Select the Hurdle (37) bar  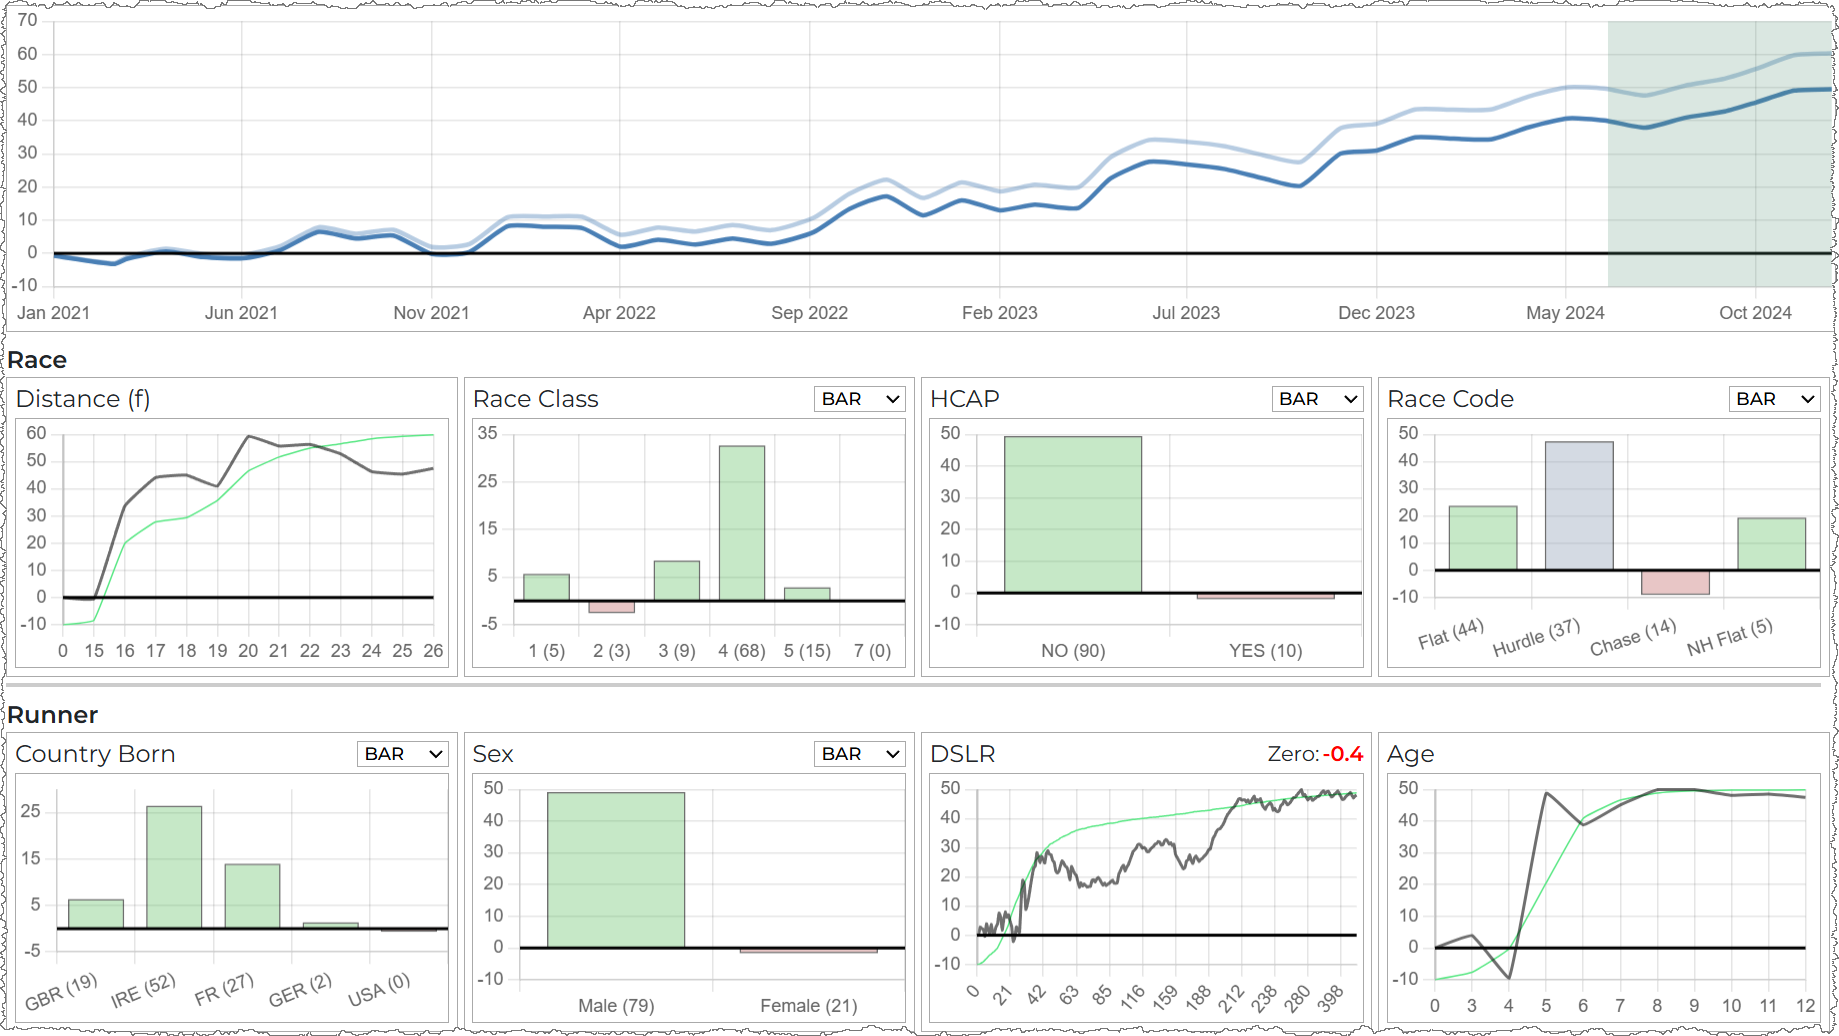1579,506
